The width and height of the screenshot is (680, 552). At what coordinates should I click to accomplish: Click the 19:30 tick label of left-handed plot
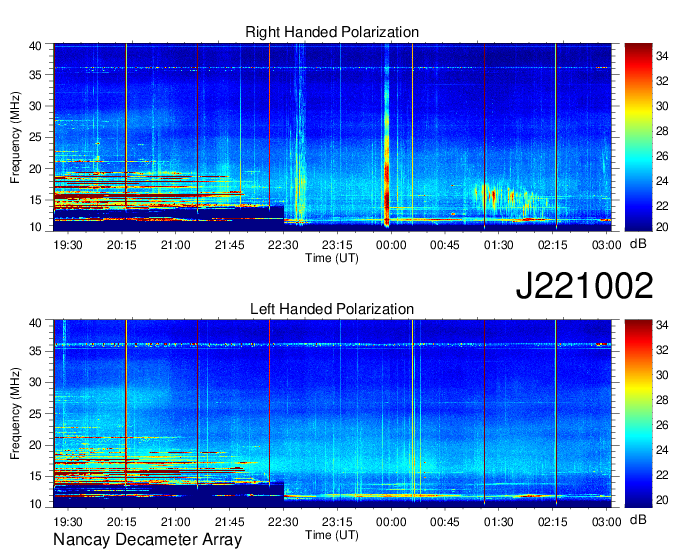(x=68, y=522)
